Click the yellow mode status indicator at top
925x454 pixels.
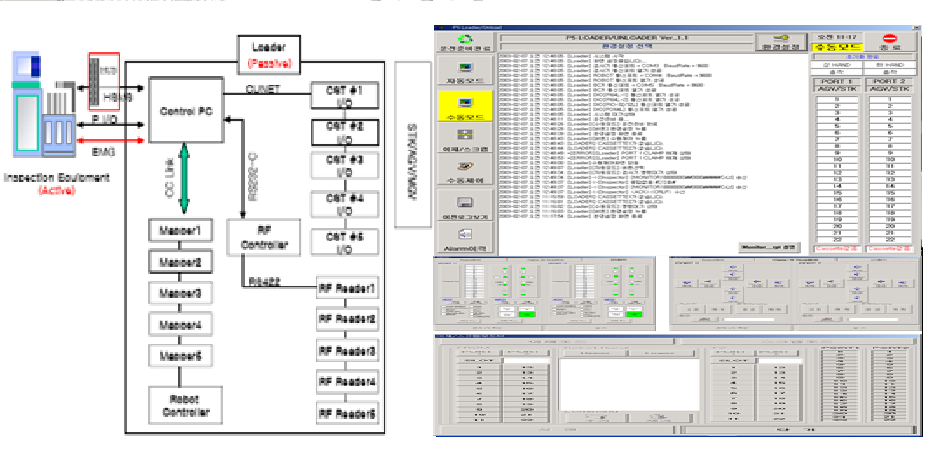[x=829, y=44]
